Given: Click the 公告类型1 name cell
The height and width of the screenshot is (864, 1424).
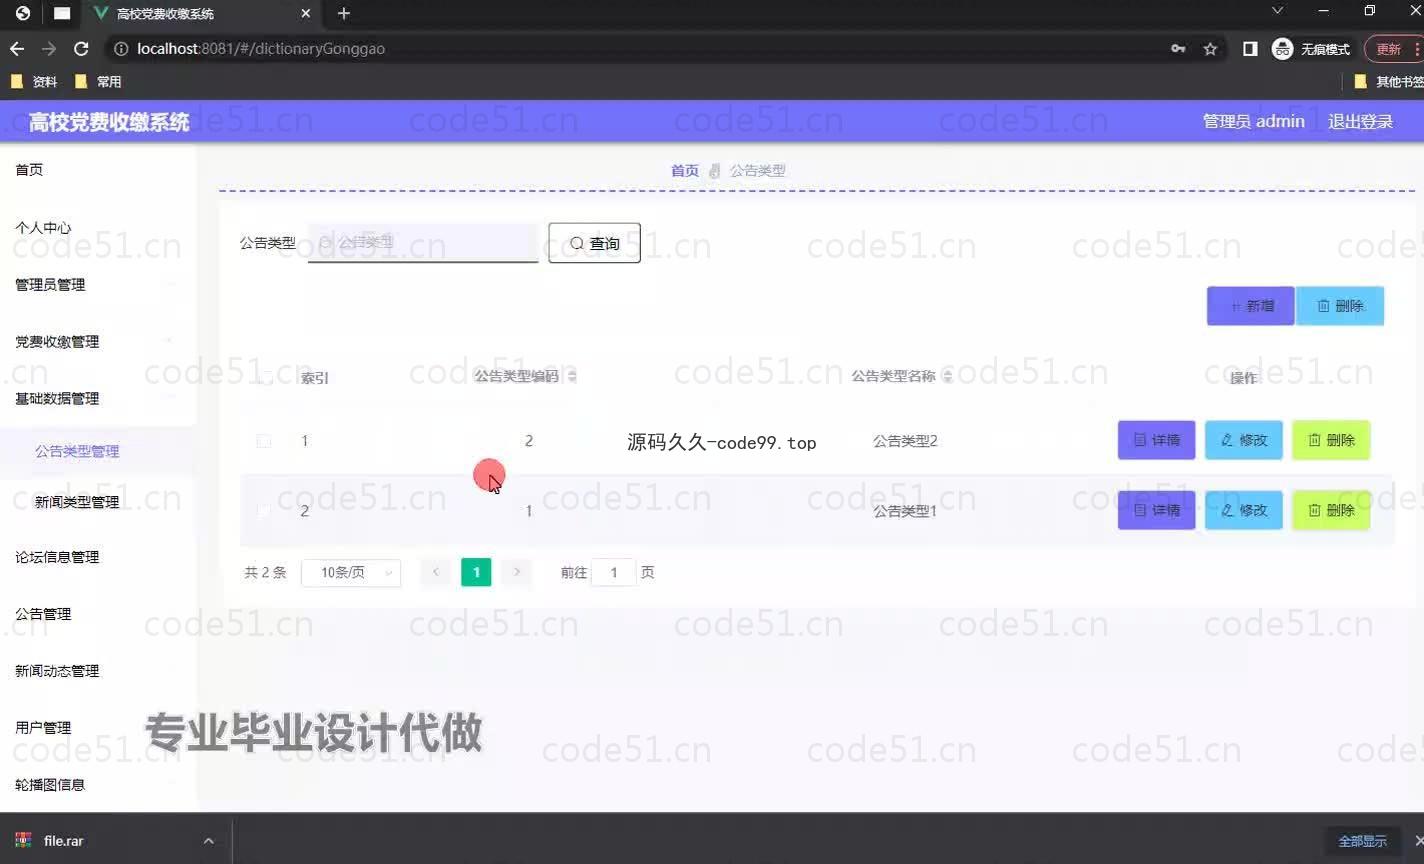Looking at the screenshot, I should pos(905,511).
